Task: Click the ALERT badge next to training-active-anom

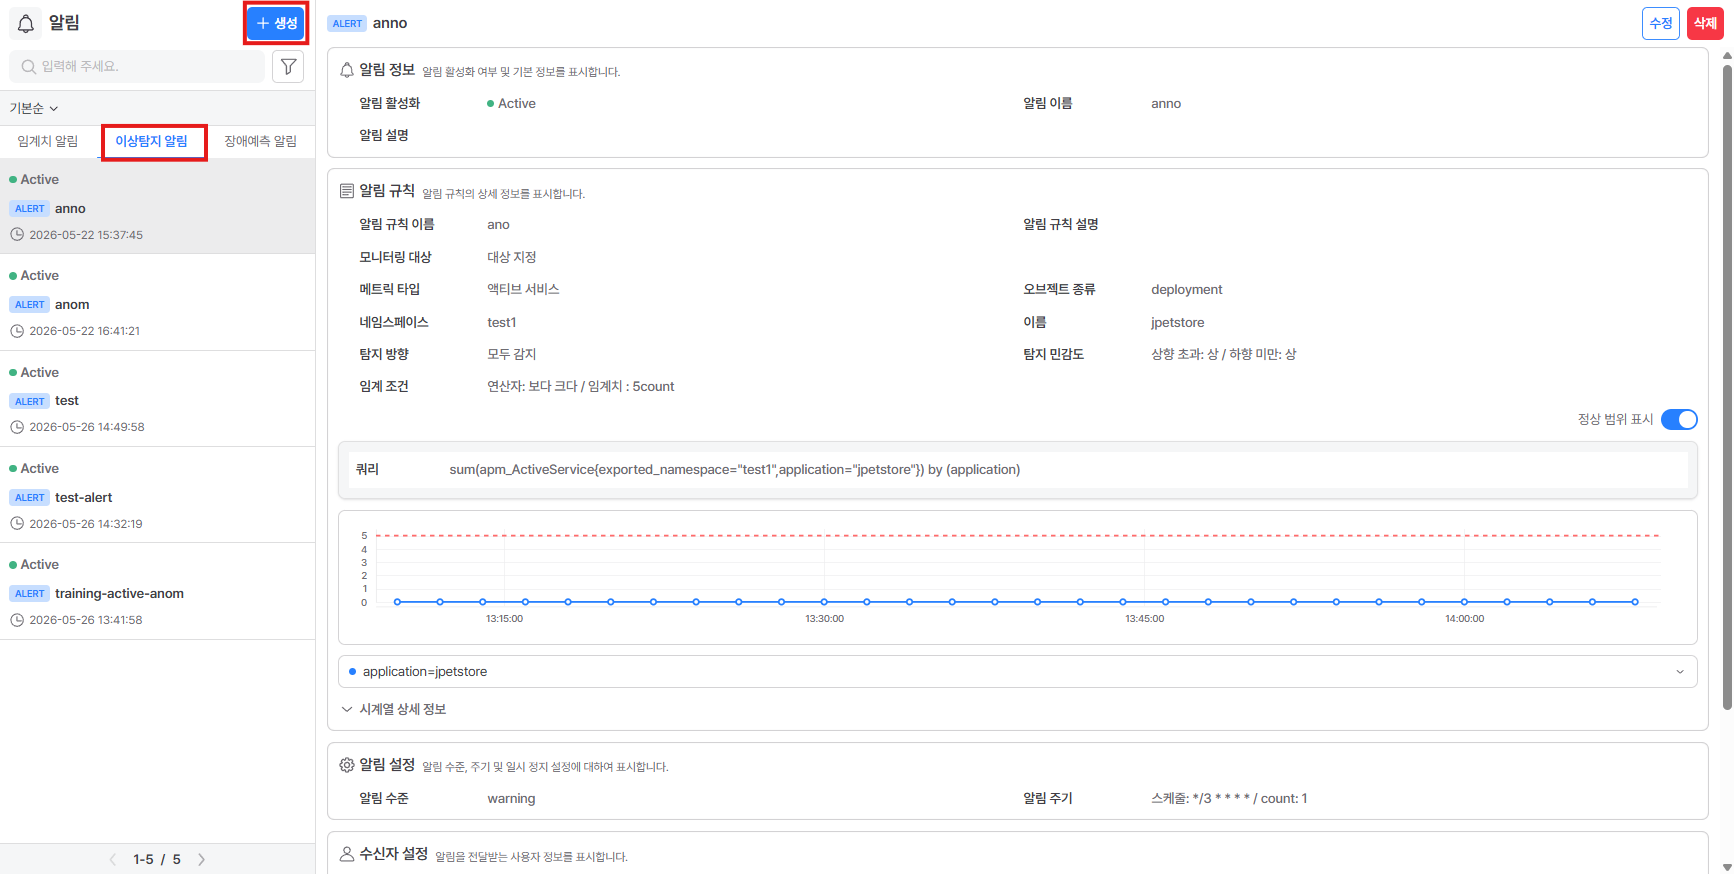Action: [30, 594]
